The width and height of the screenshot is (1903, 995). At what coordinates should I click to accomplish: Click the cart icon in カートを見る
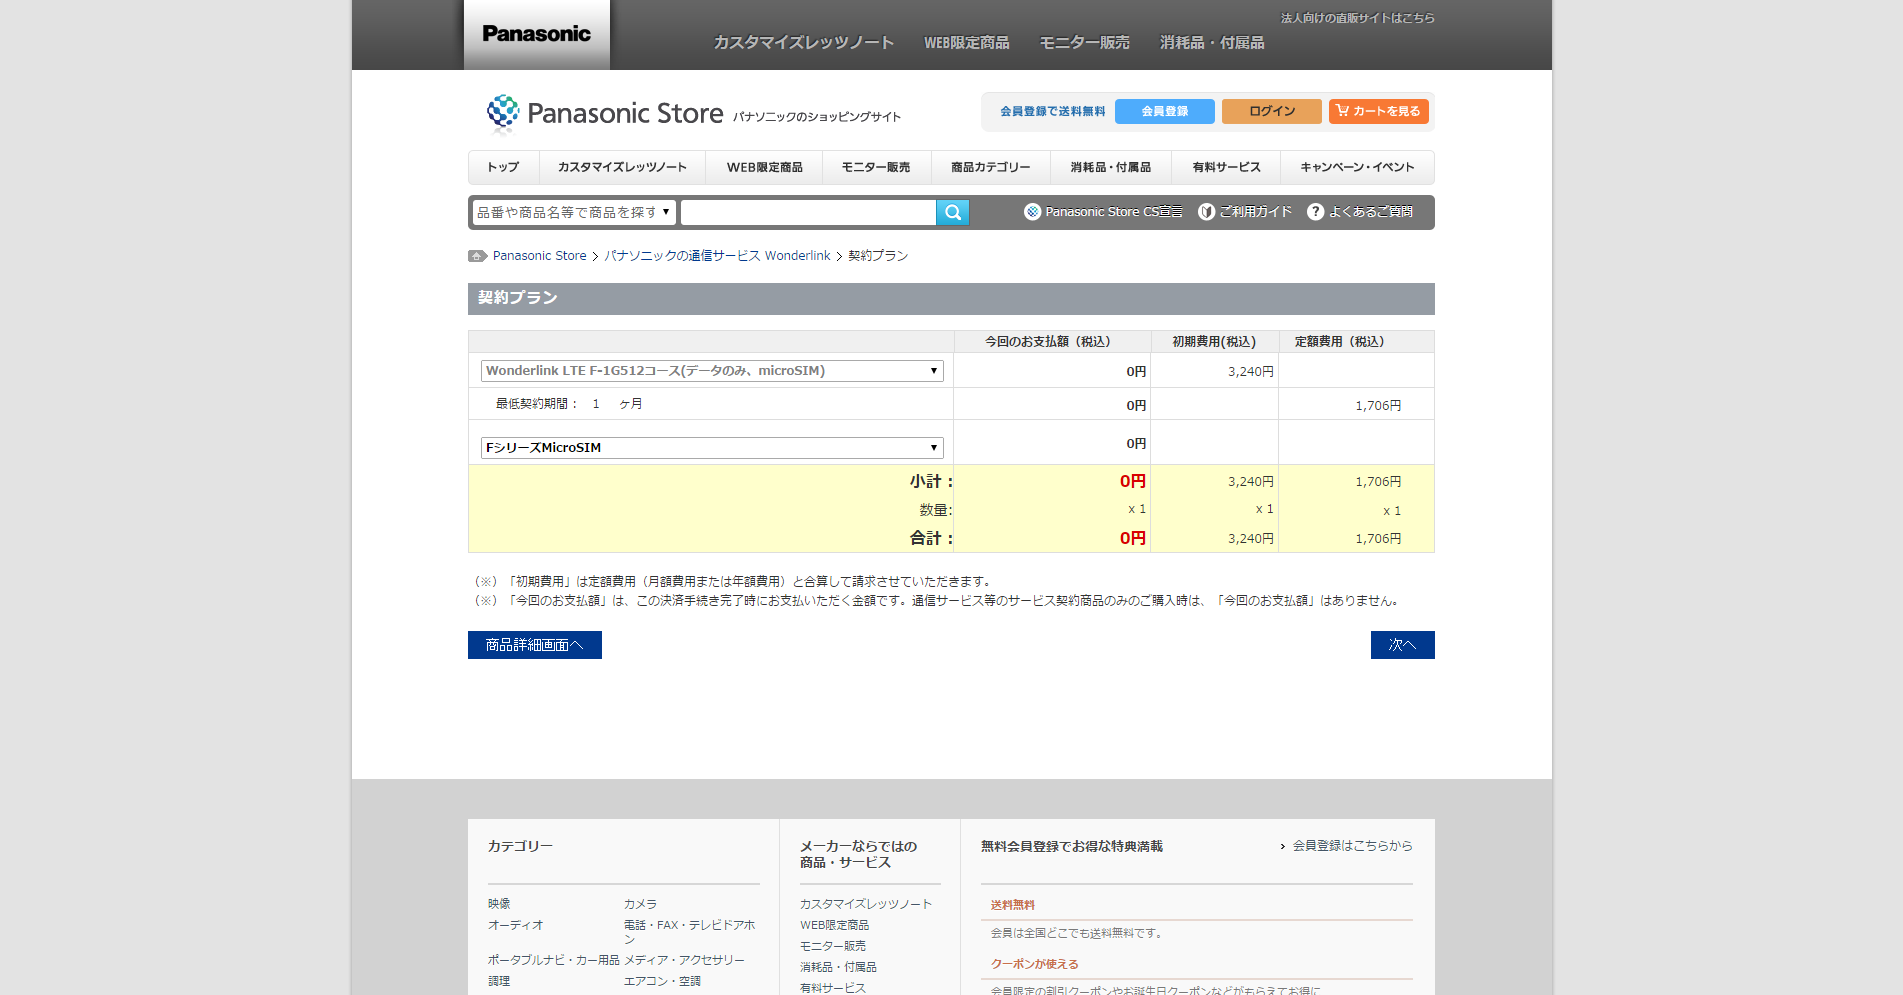click(1343, 111)
